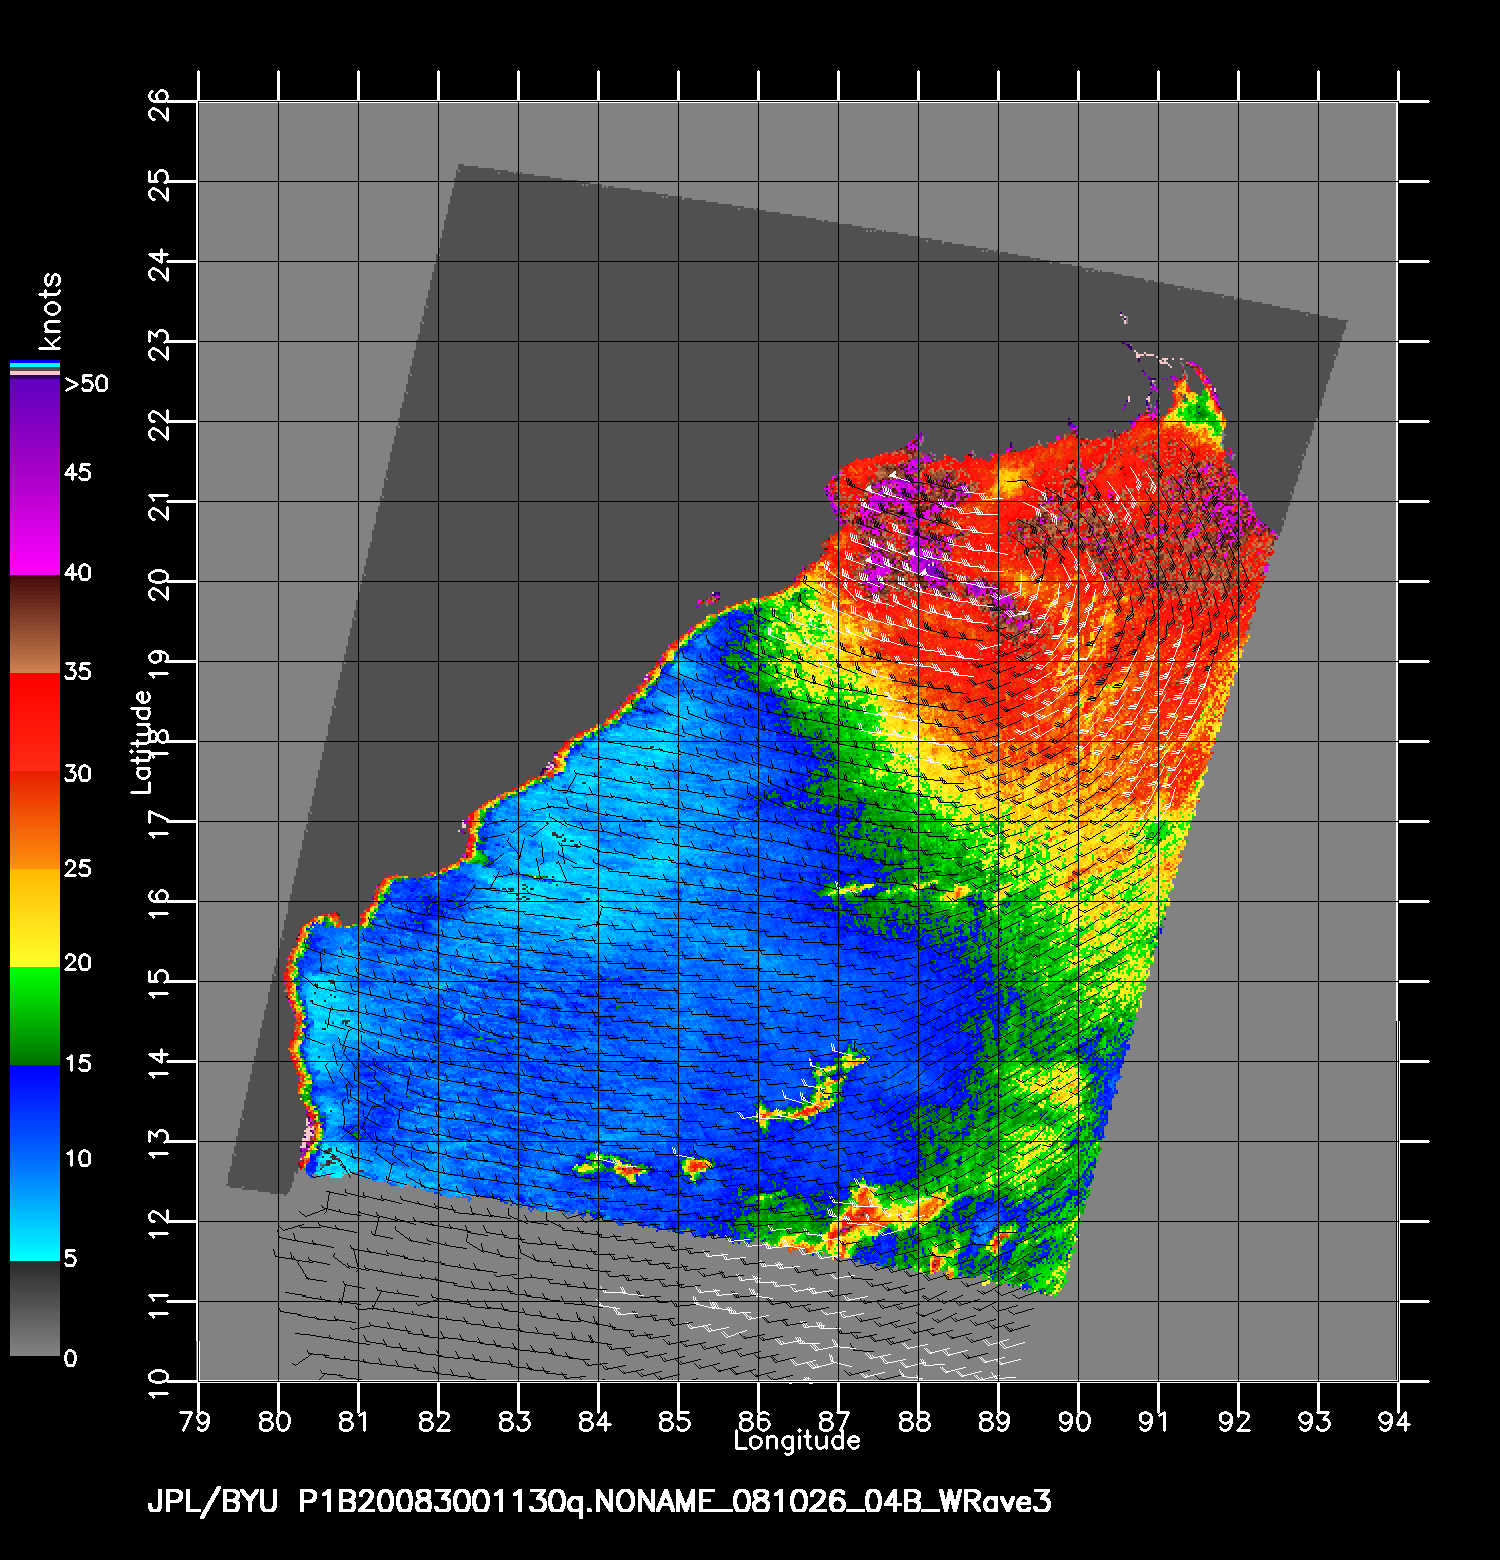Click the '5' label on the color scale
The width and height of the screenshot is (1500, 1560).
pyautogui.click(x=70, y=1258)
